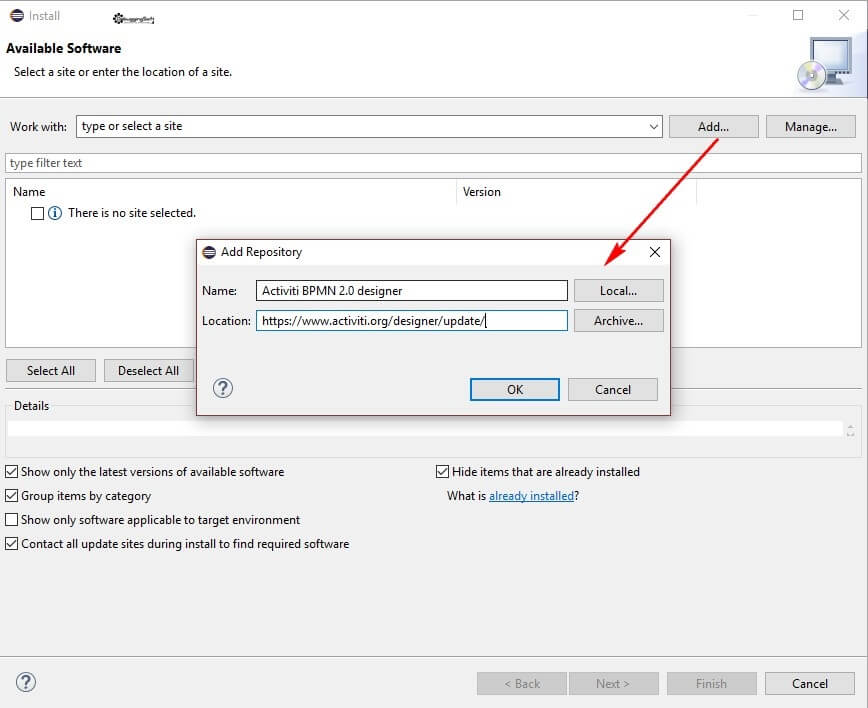Focus the repository Name field
The width and height of the screenshot is (868, 708).
412,291
